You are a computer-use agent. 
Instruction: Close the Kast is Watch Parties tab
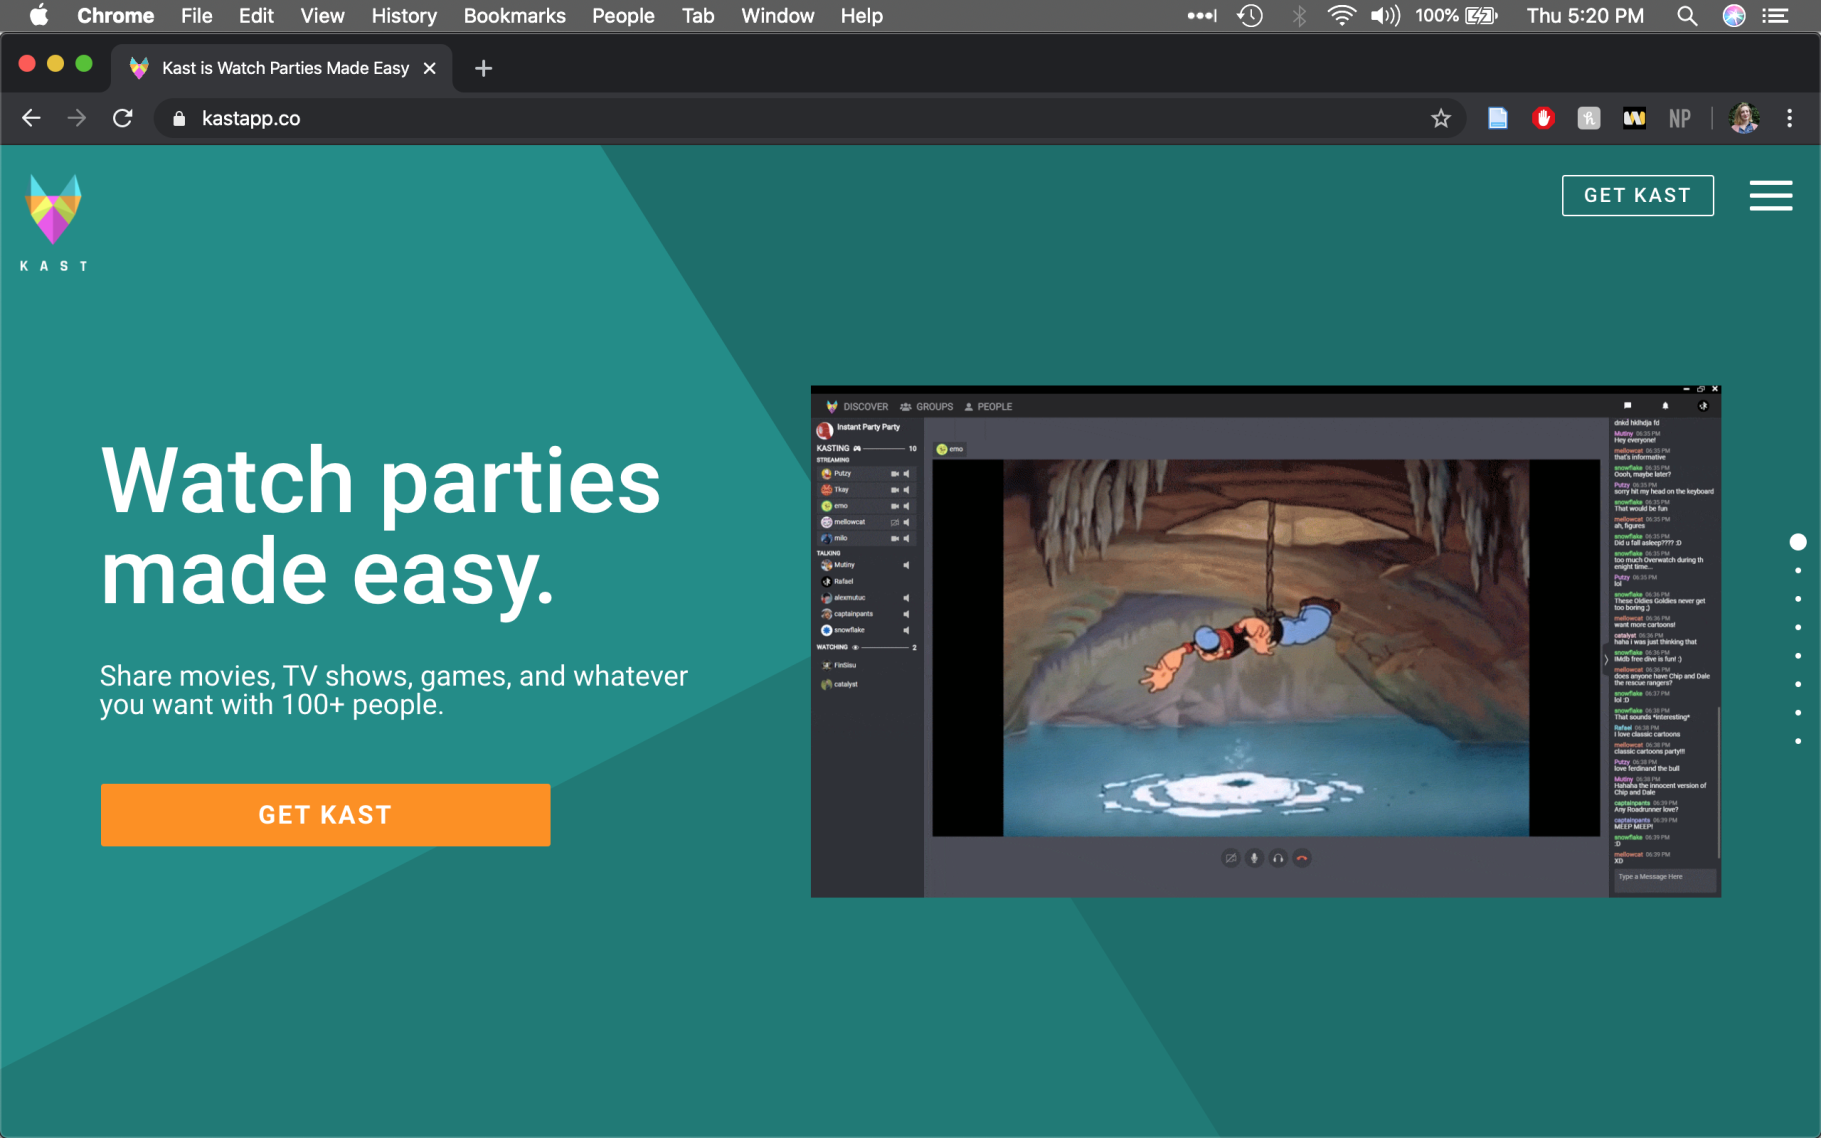(x=429, y=68)
